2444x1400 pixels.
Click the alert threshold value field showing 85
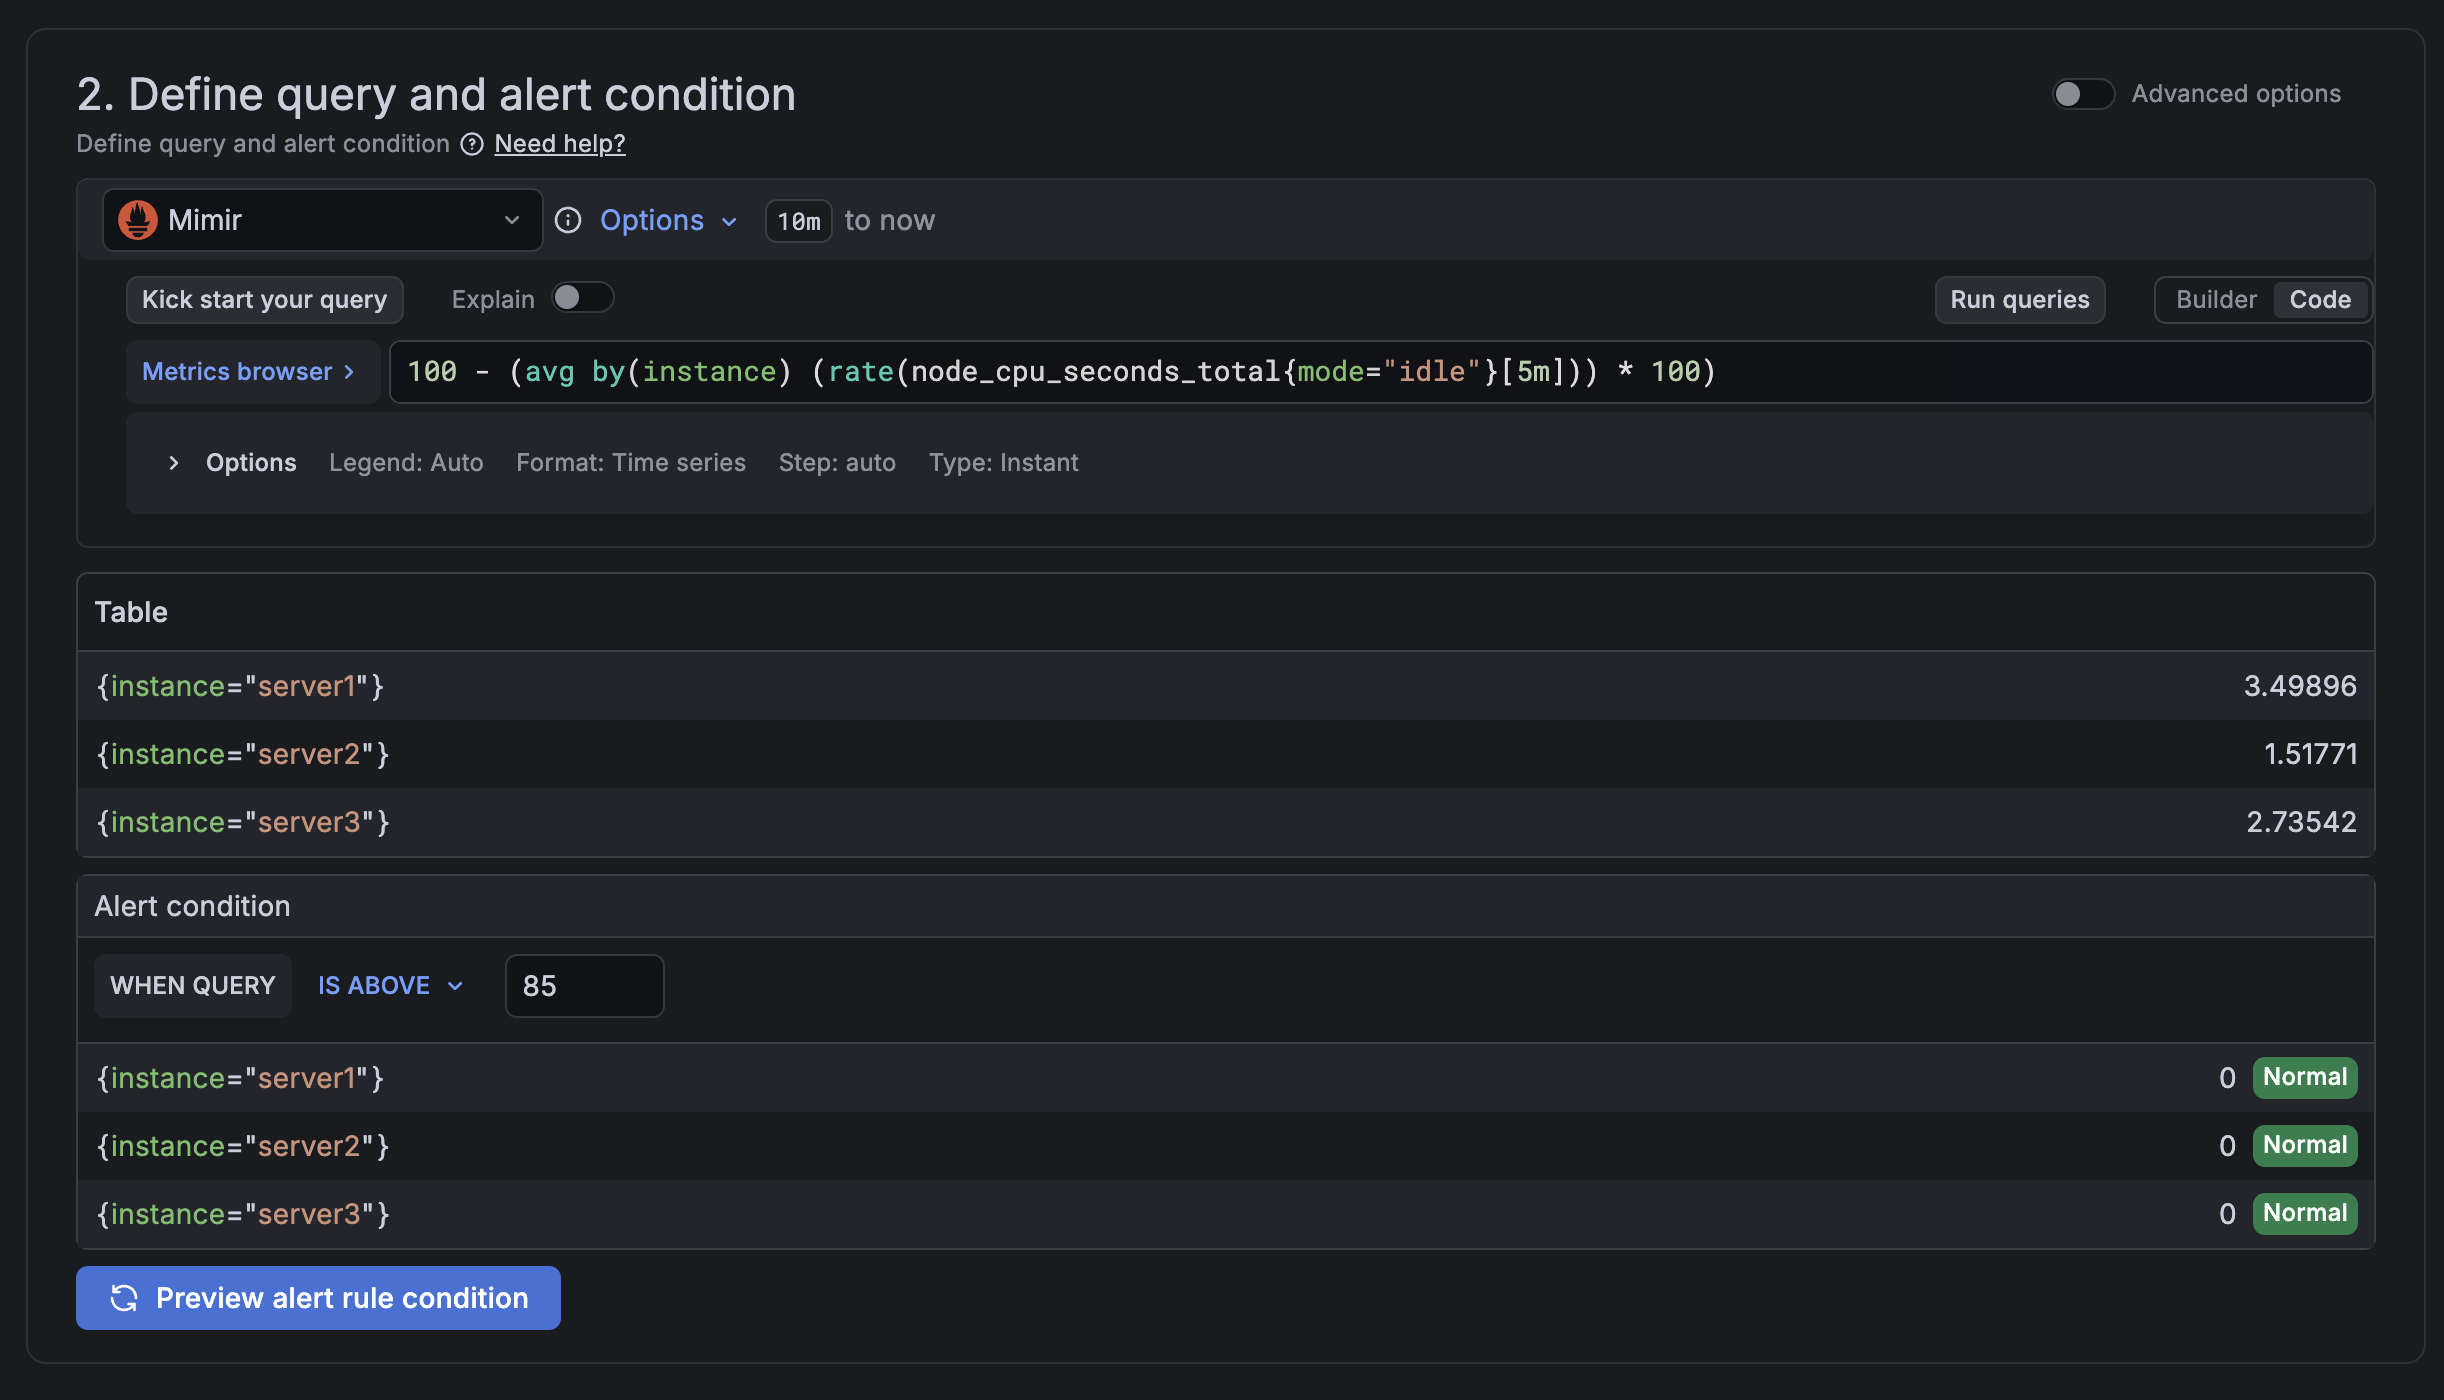click(x=584, y=985)
